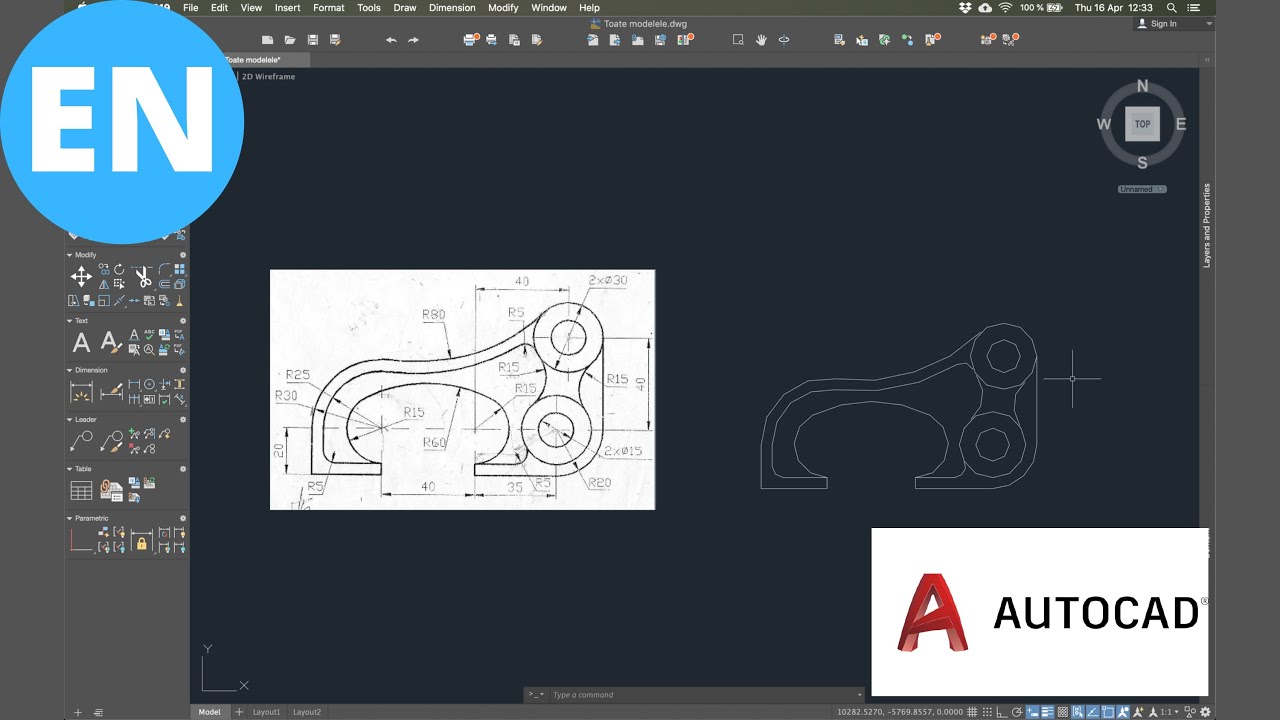Select the Orbit toolbar icon
1280x720 pixels.
pyautogui.click(x=784, y=40)
